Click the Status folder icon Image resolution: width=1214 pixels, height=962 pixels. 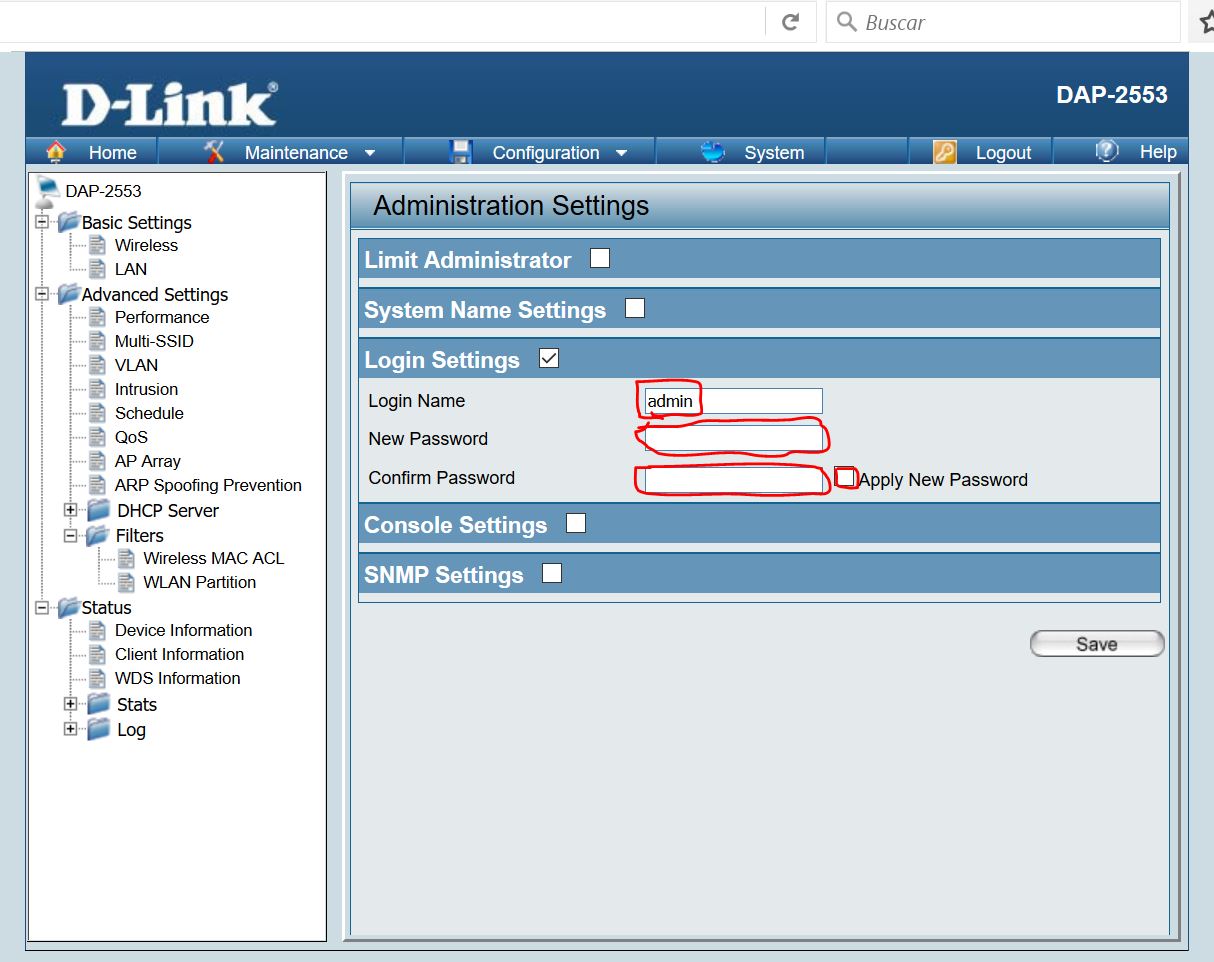pyautogui.click(x=68, y=607)
